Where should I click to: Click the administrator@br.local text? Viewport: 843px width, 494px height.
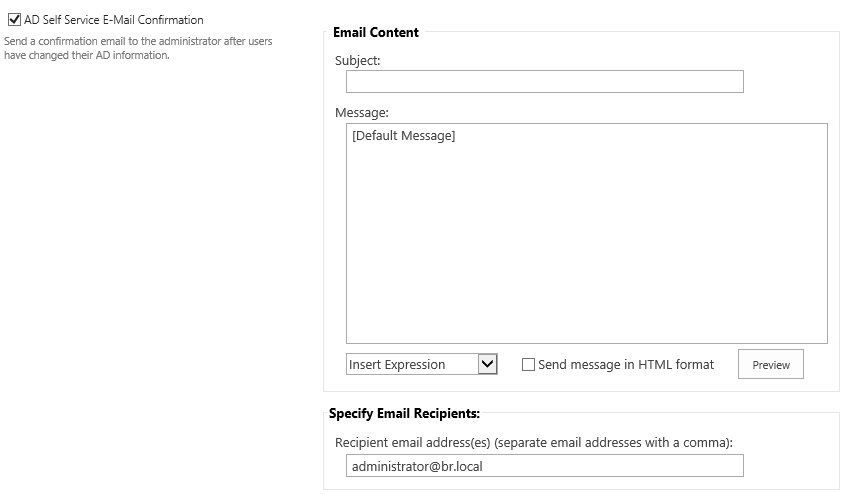tap(417, 466)
